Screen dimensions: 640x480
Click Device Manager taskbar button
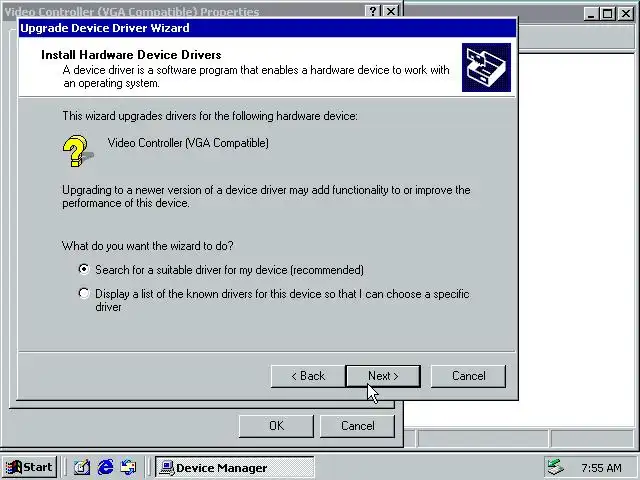click(235, 468)
